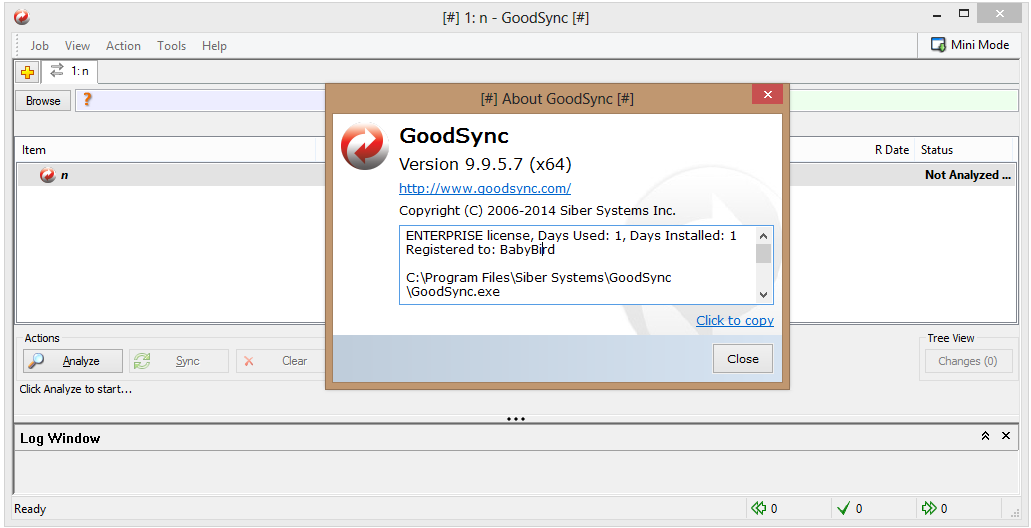This screenshot has height=528, width=1031.
Task: Click the orange question mark folder icon
Action: click(86, 100)
